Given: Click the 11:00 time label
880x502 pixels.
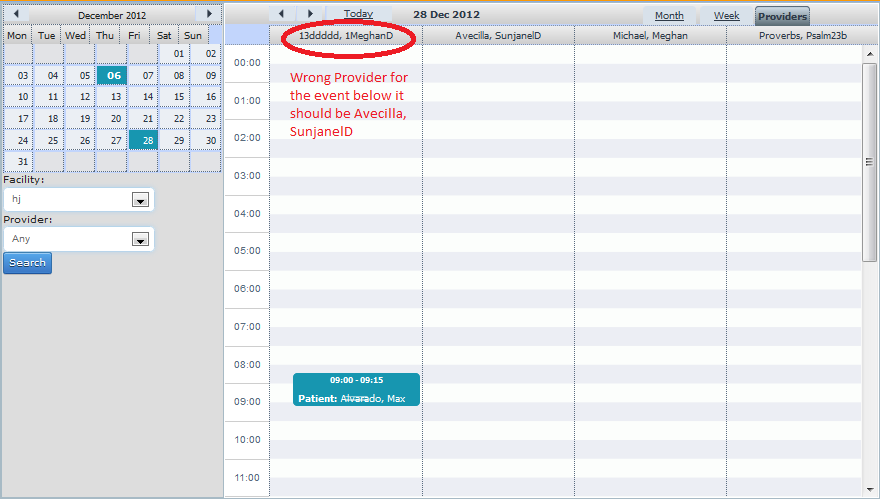Looking at the screenshot, I should coord(247,478).
